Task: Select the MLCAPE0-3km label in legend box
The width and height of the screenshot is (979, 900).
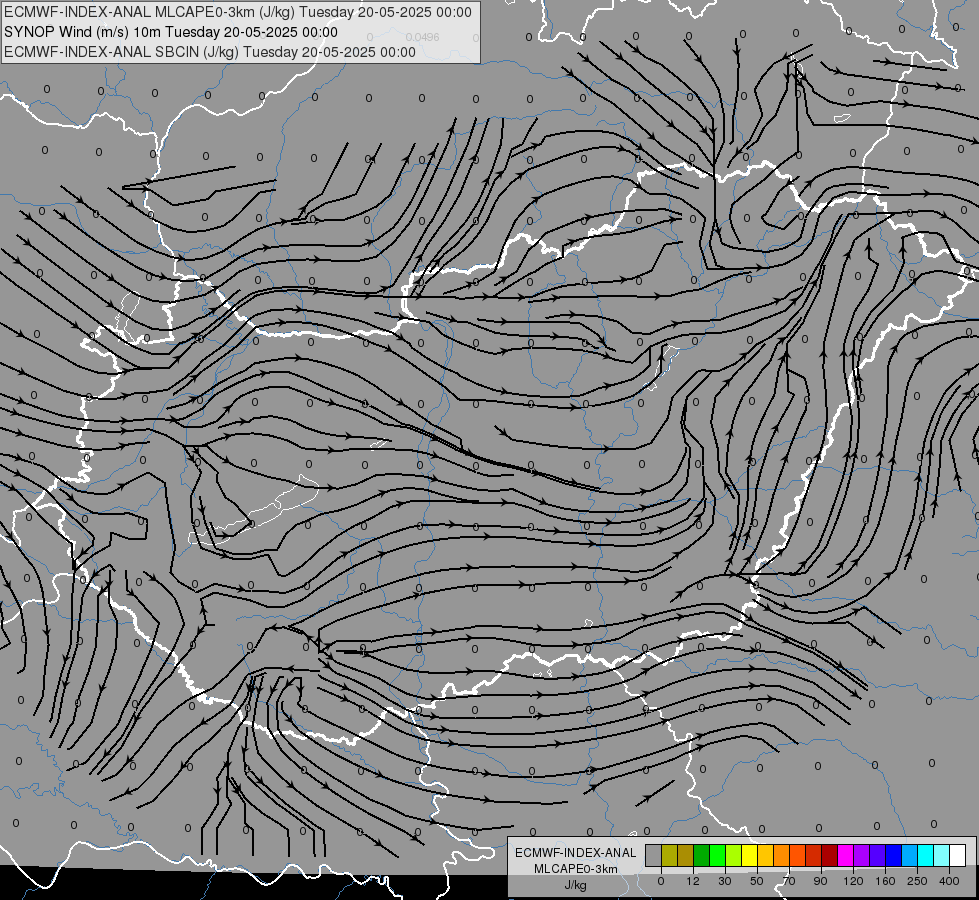Action: pyautogui.click(x=575, y=869)
